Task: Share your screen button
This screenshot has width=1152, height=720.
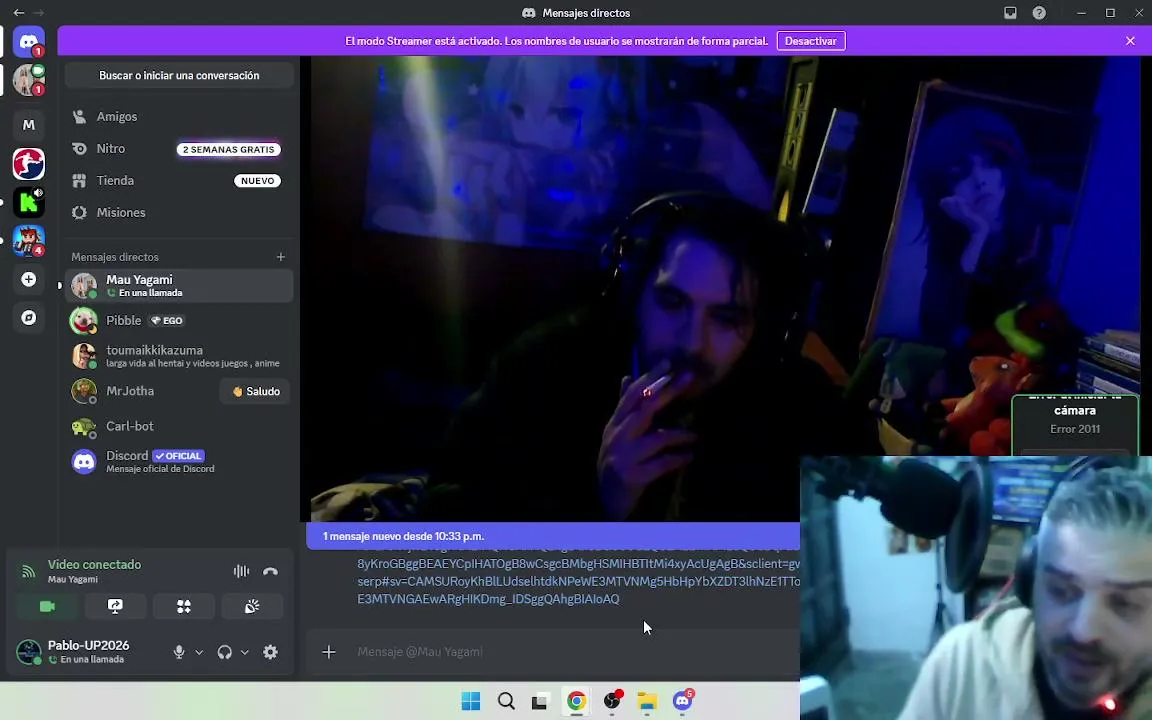Action: pos(115,606)
